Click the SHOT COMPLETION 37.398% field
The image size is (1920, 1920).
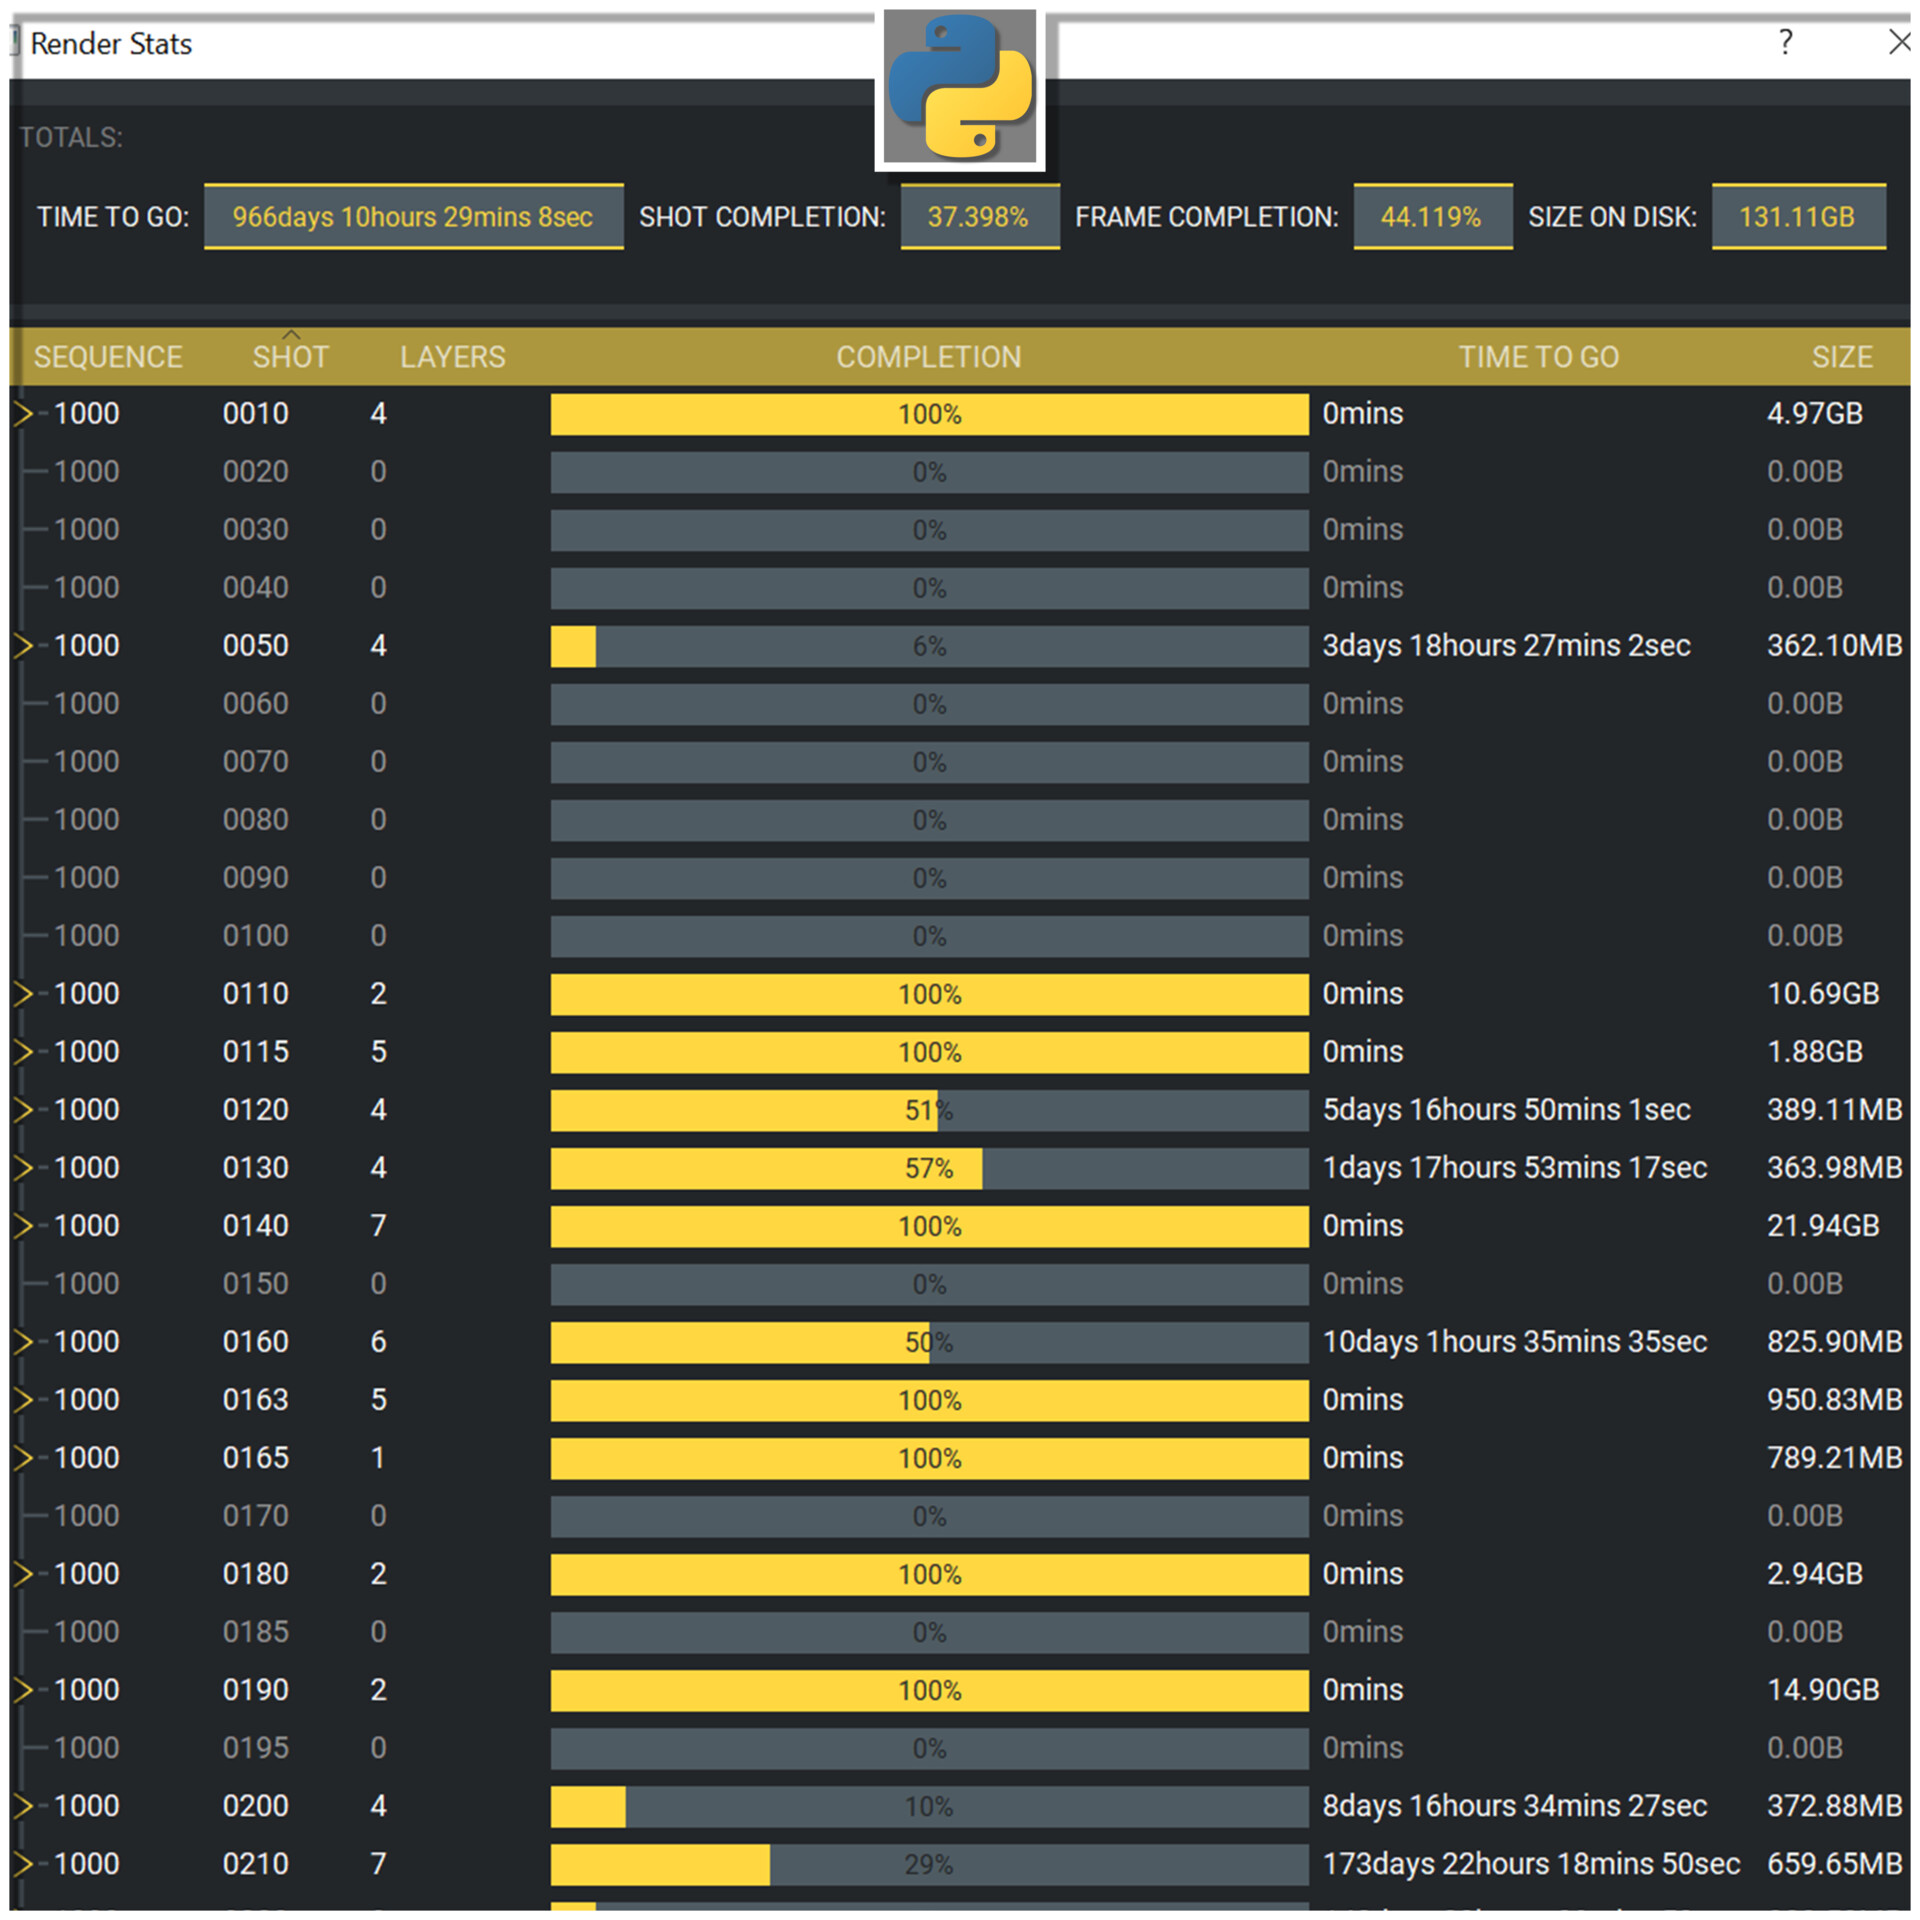click(978, 217)
